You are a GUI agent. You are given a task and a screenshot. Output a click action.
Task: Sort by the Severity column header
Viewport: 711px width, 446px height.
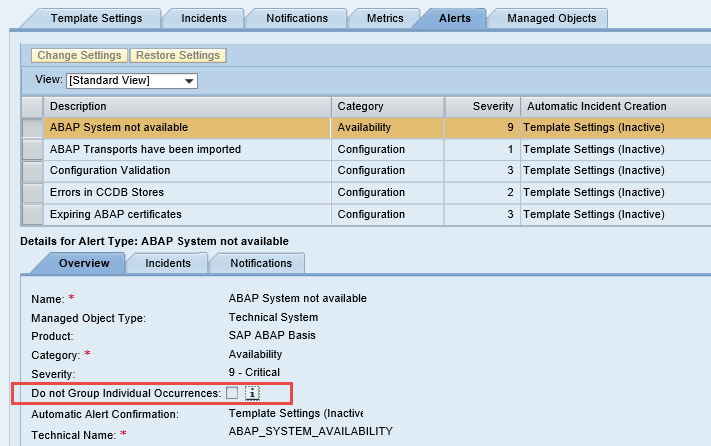tap(482, 106)
